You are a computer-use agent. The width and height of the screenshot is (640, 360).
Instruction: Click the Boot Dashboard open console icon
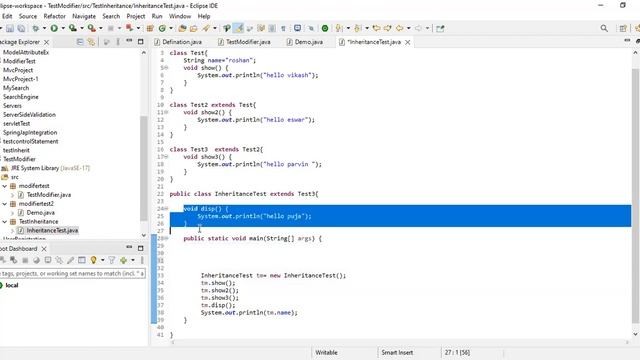[48, 260]
